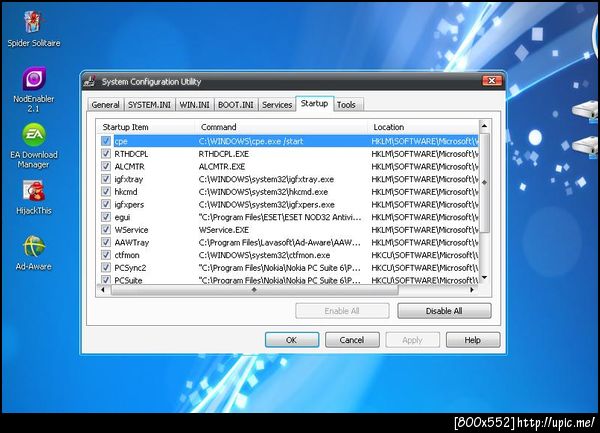
Task: Toggle the ctfmon startup checkbox
Action: (x=106, y=255)
